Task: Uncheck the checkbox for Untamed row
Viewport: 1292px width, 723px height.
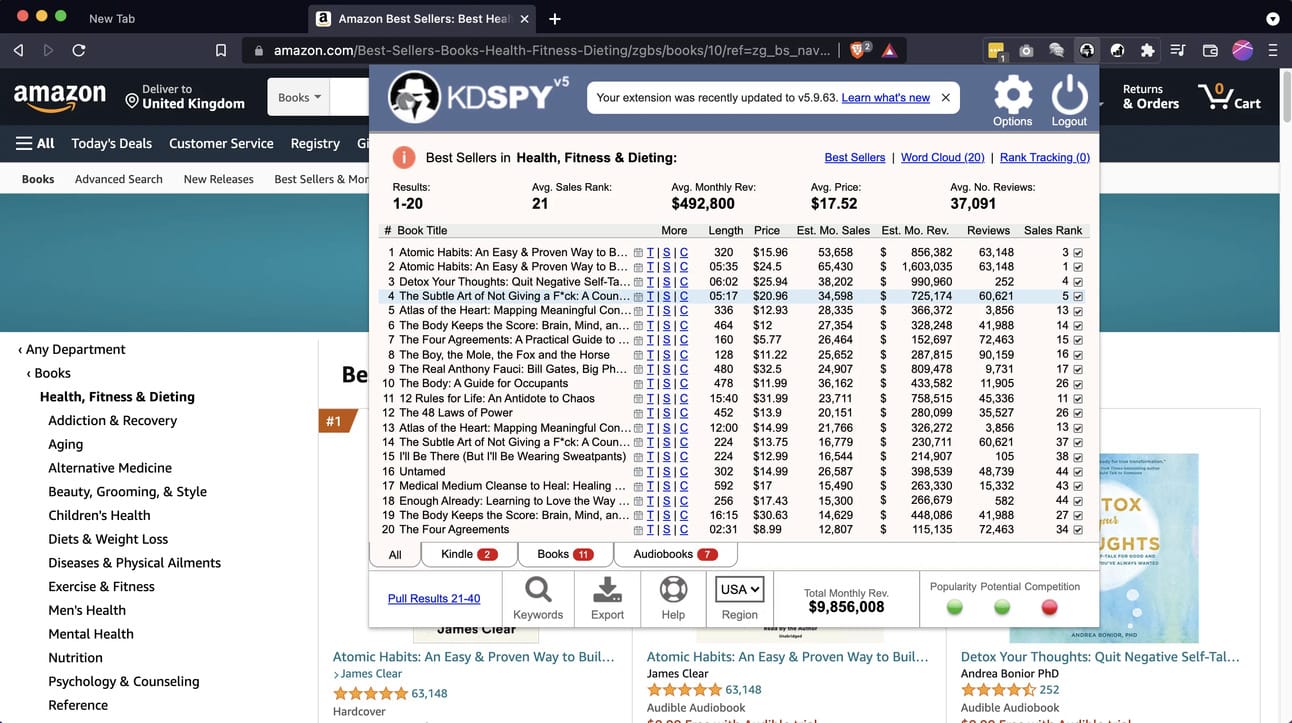Action: pos(1078,472)
